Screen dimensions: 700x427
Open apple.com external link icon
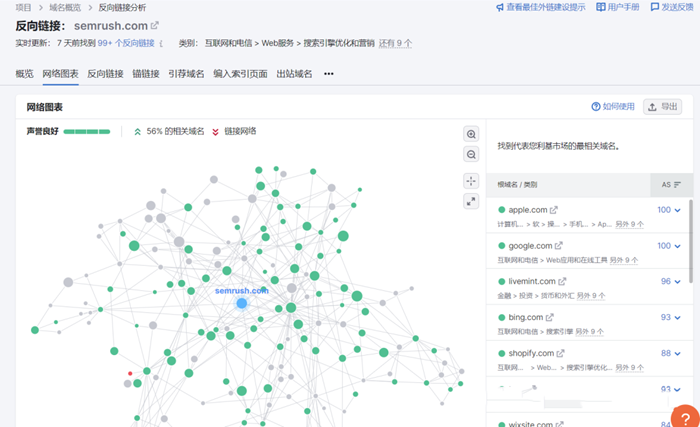tap(554, 210)
